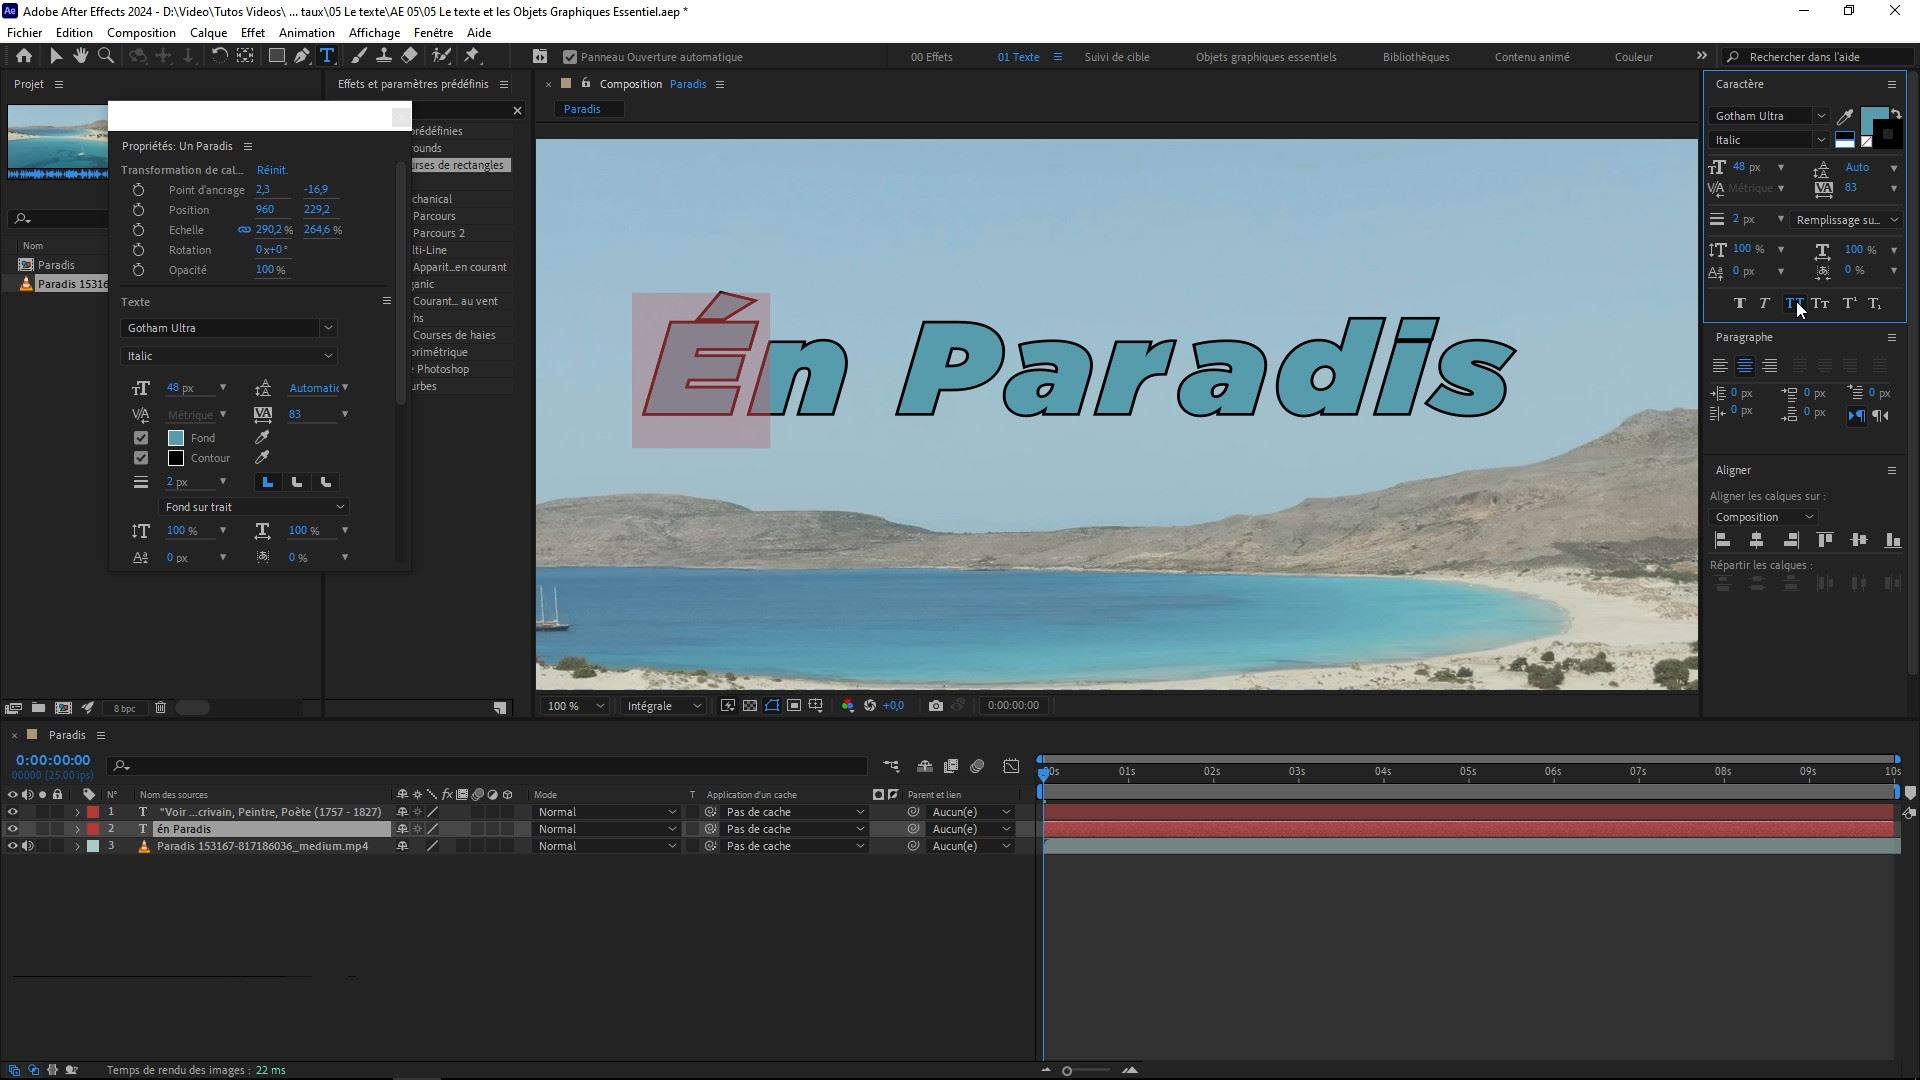Select Paradis composition in Project panel
This screenshot has height=1080, width=1920.
pos(56,265)
